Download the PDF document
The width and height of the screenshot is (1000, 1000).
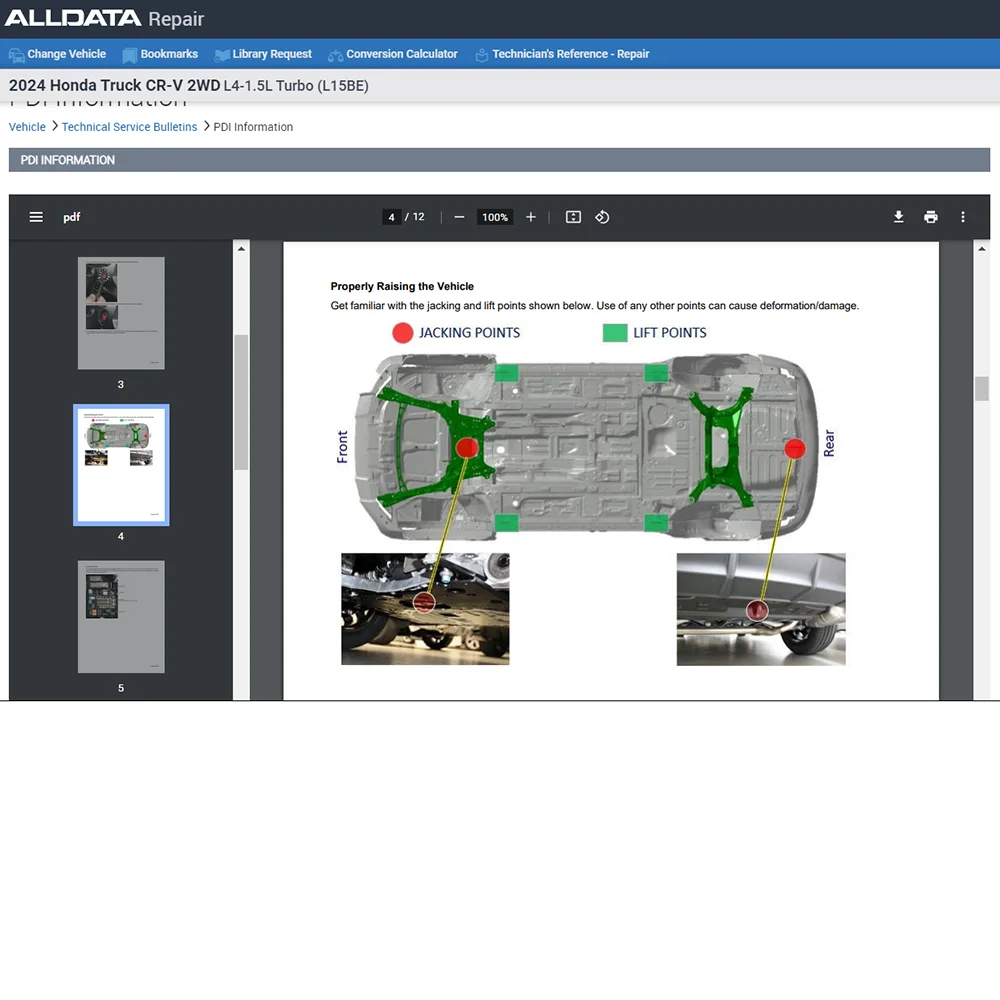point(899,217)
